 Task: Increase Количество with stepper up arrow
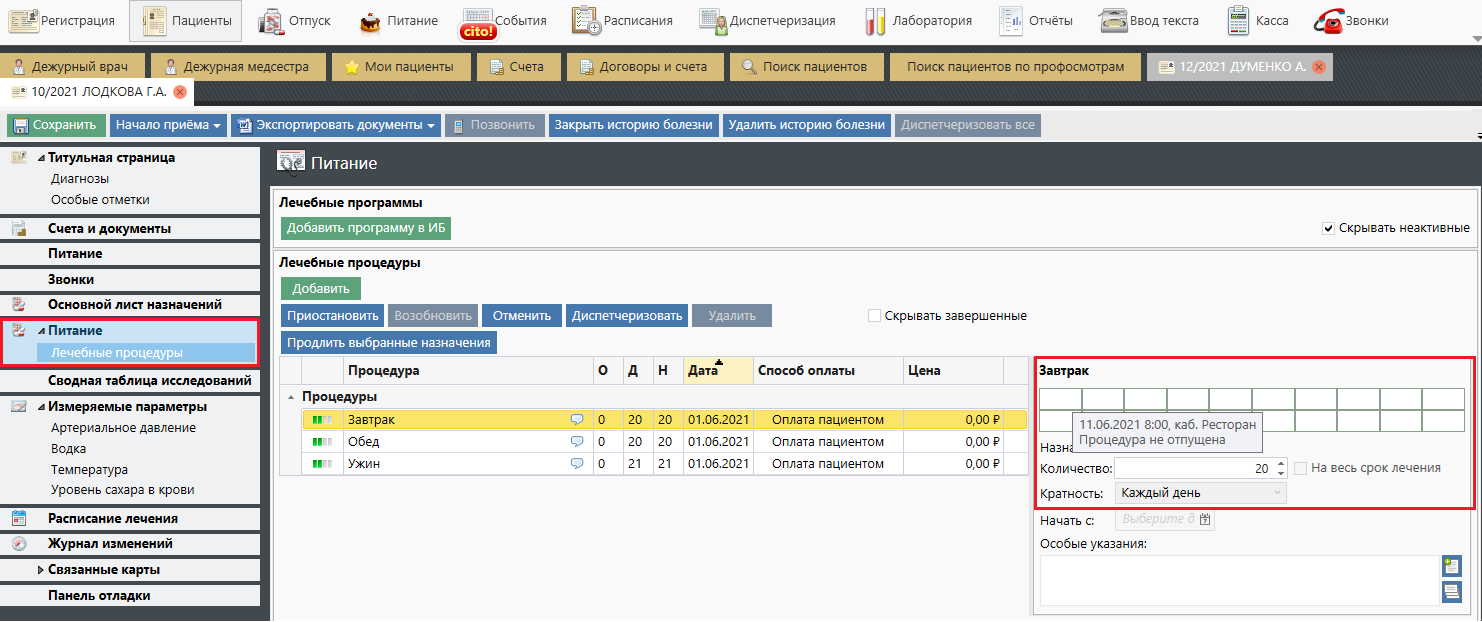[1281, 463]
